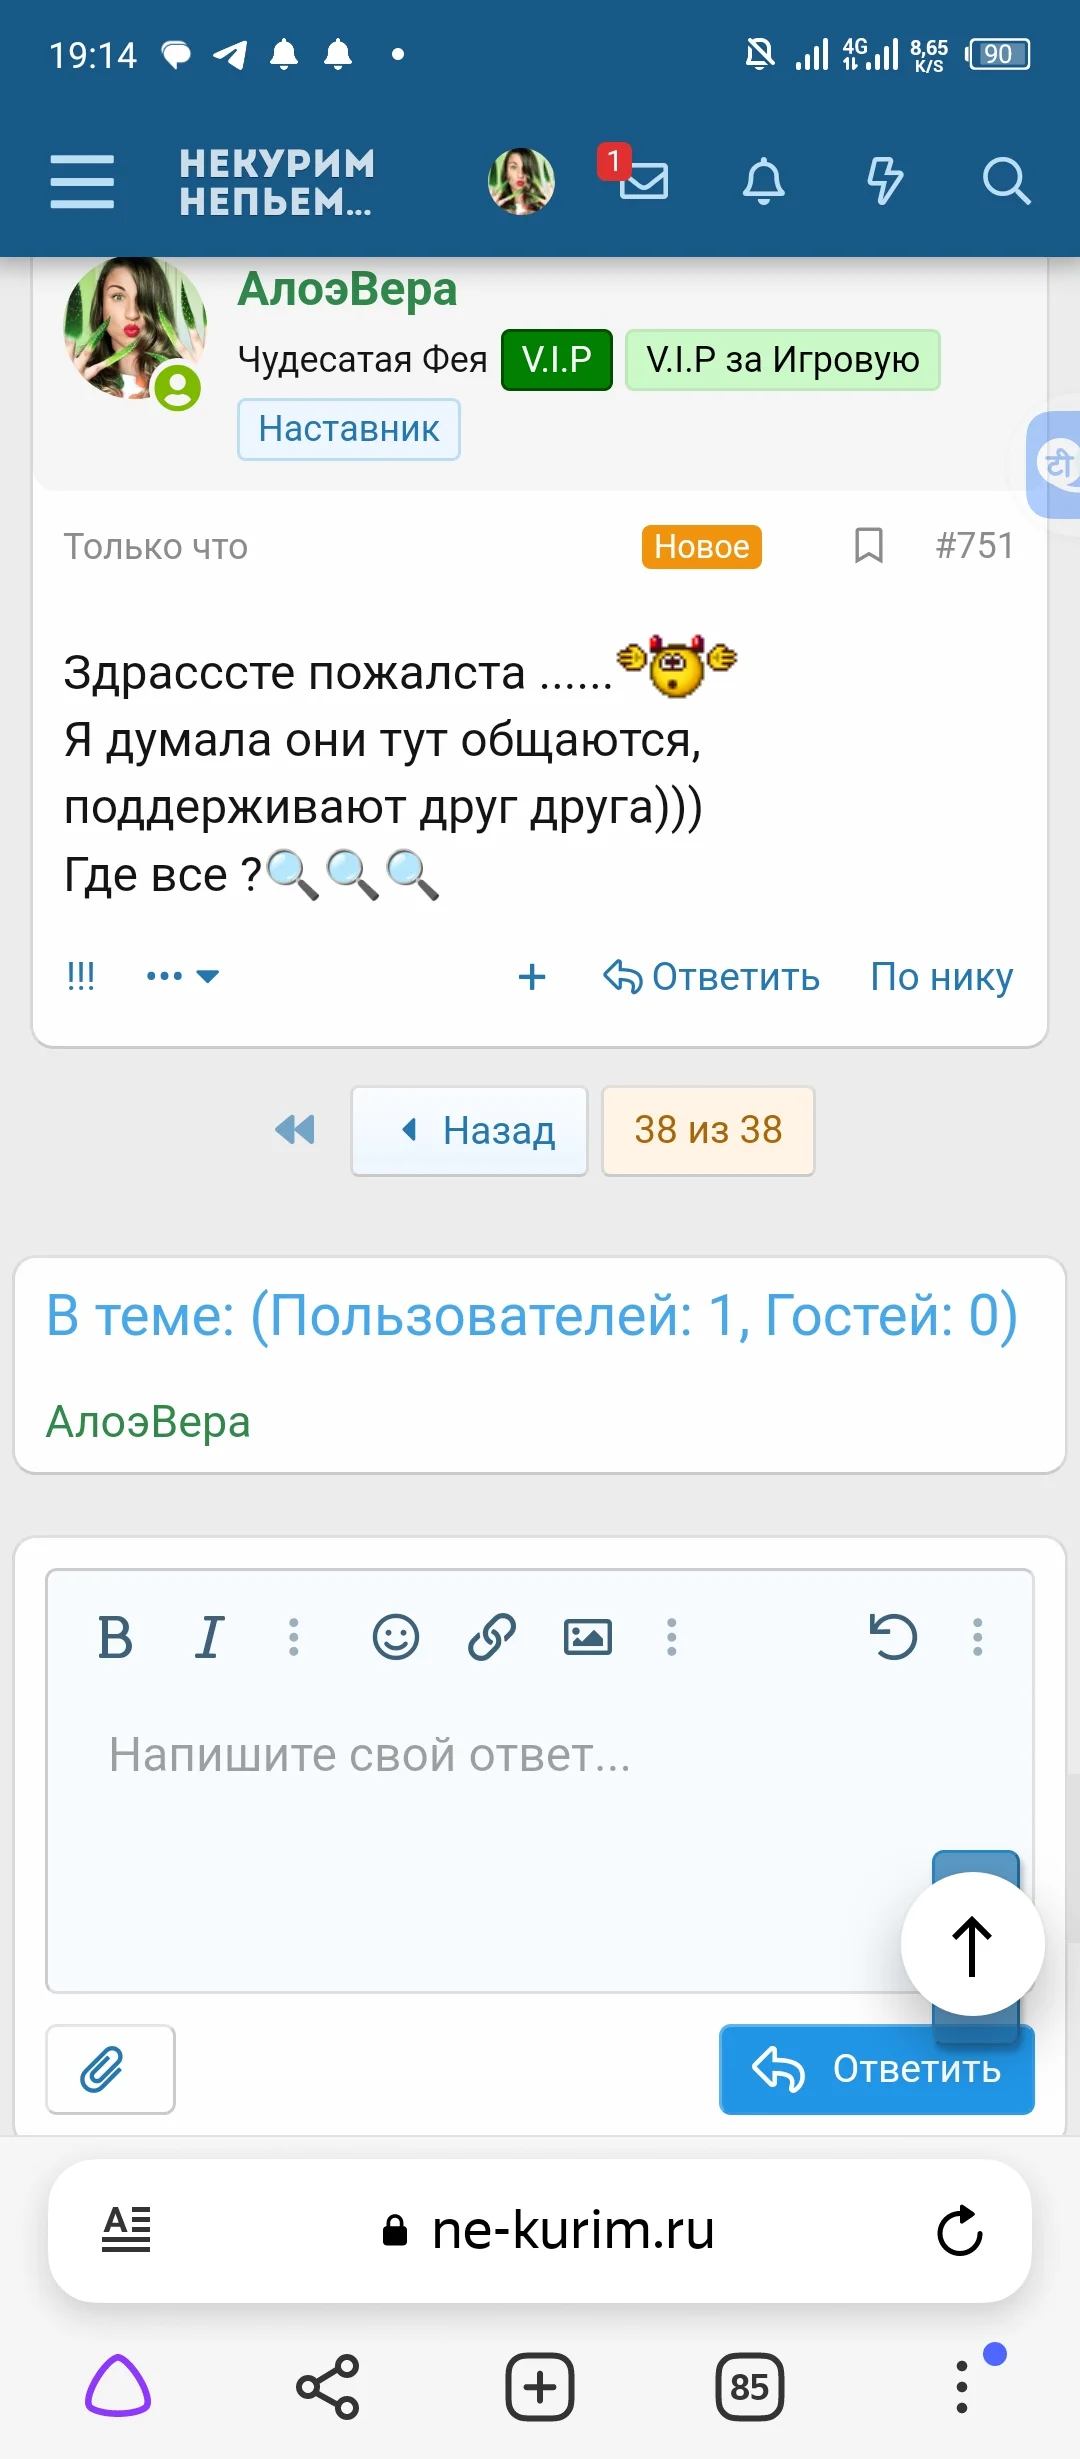Expand the post actions ellipsis dropdown
The height and width of the screenshot is (2459, 1080).
click(x=182, y=976)
